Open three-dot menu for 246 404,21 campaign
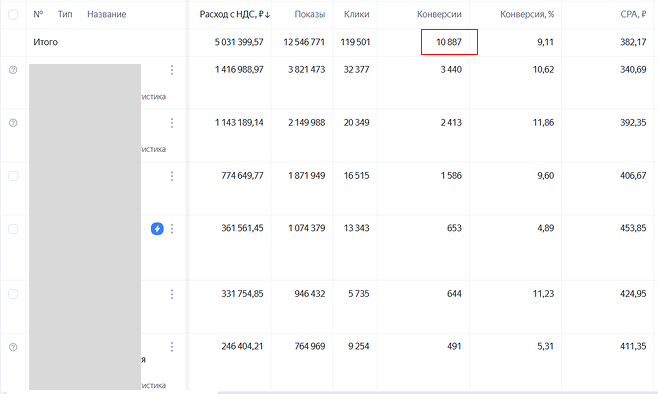The image size is (658, 406). (172, 347)
